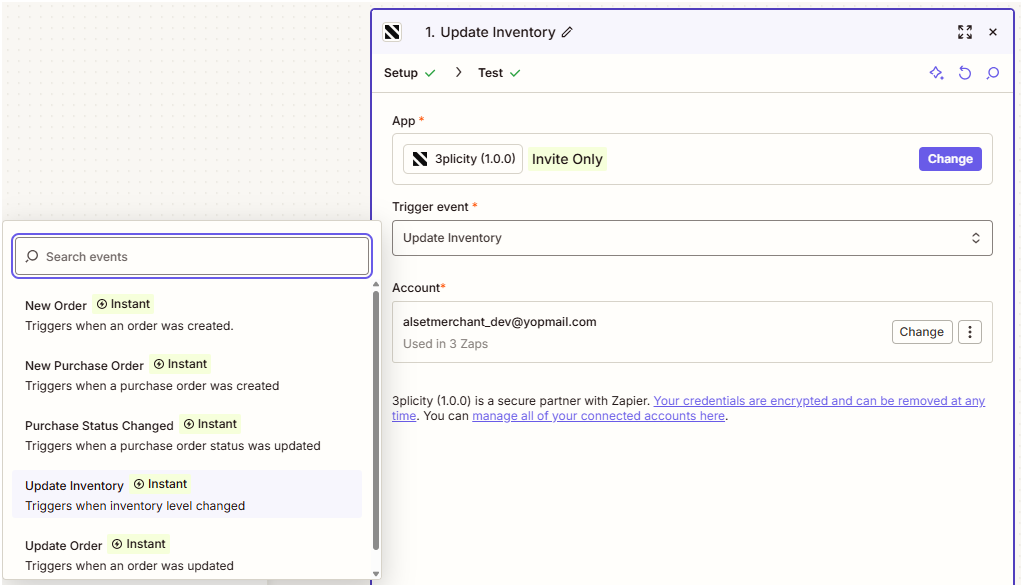Click the 'Used in 3 Zaps' text
Screen dimensions: 1023x587
[x=446, y=344]
